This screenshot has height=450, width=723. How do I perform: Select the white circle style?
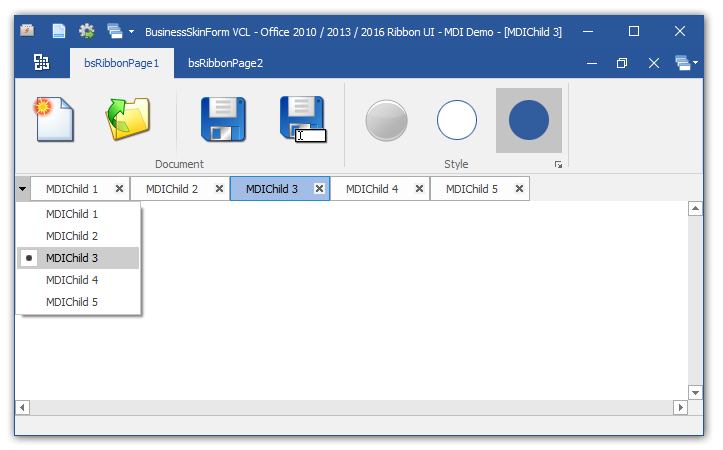457,120
